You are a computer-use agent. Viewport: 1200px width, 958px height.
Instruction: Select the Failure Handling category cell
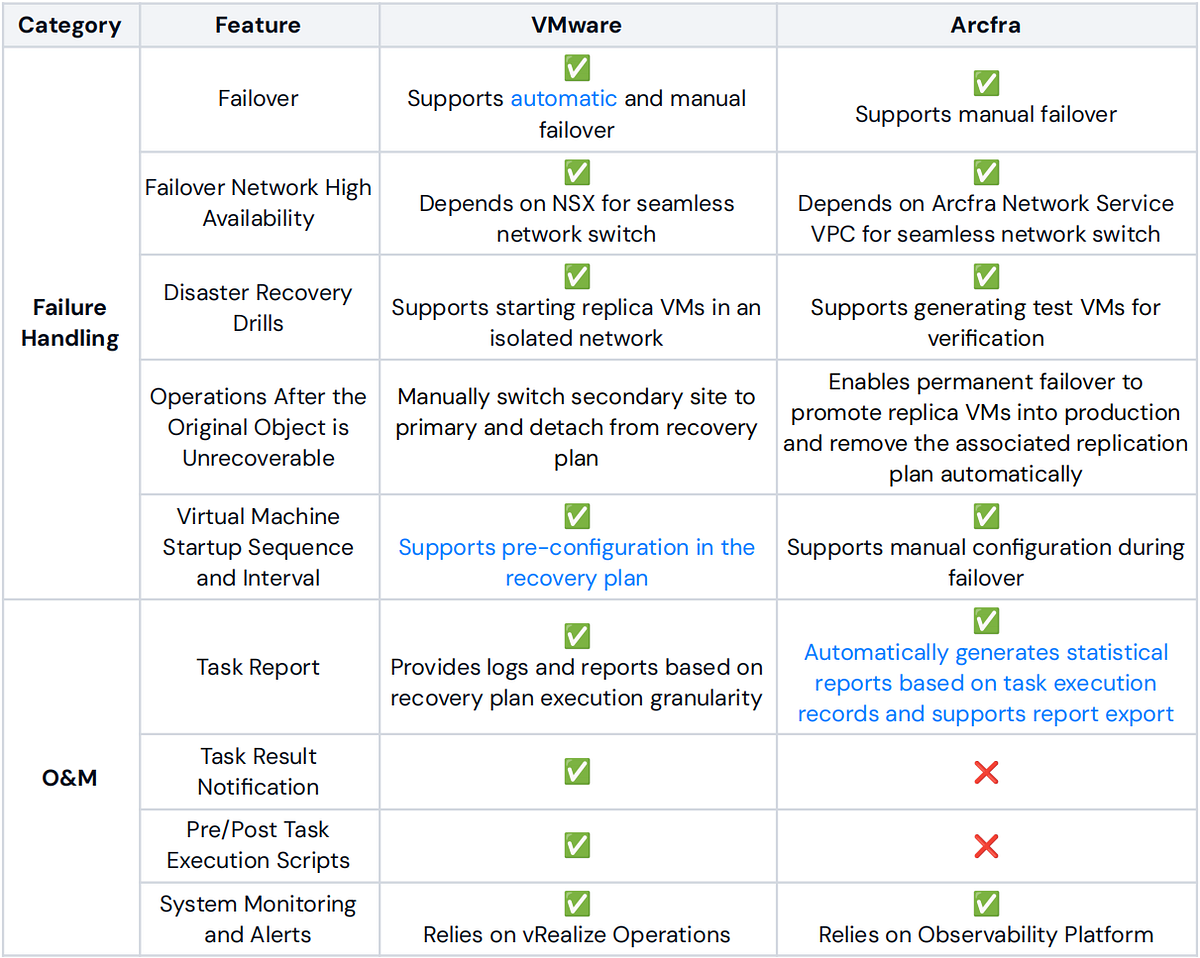click(x=70, y=323)
